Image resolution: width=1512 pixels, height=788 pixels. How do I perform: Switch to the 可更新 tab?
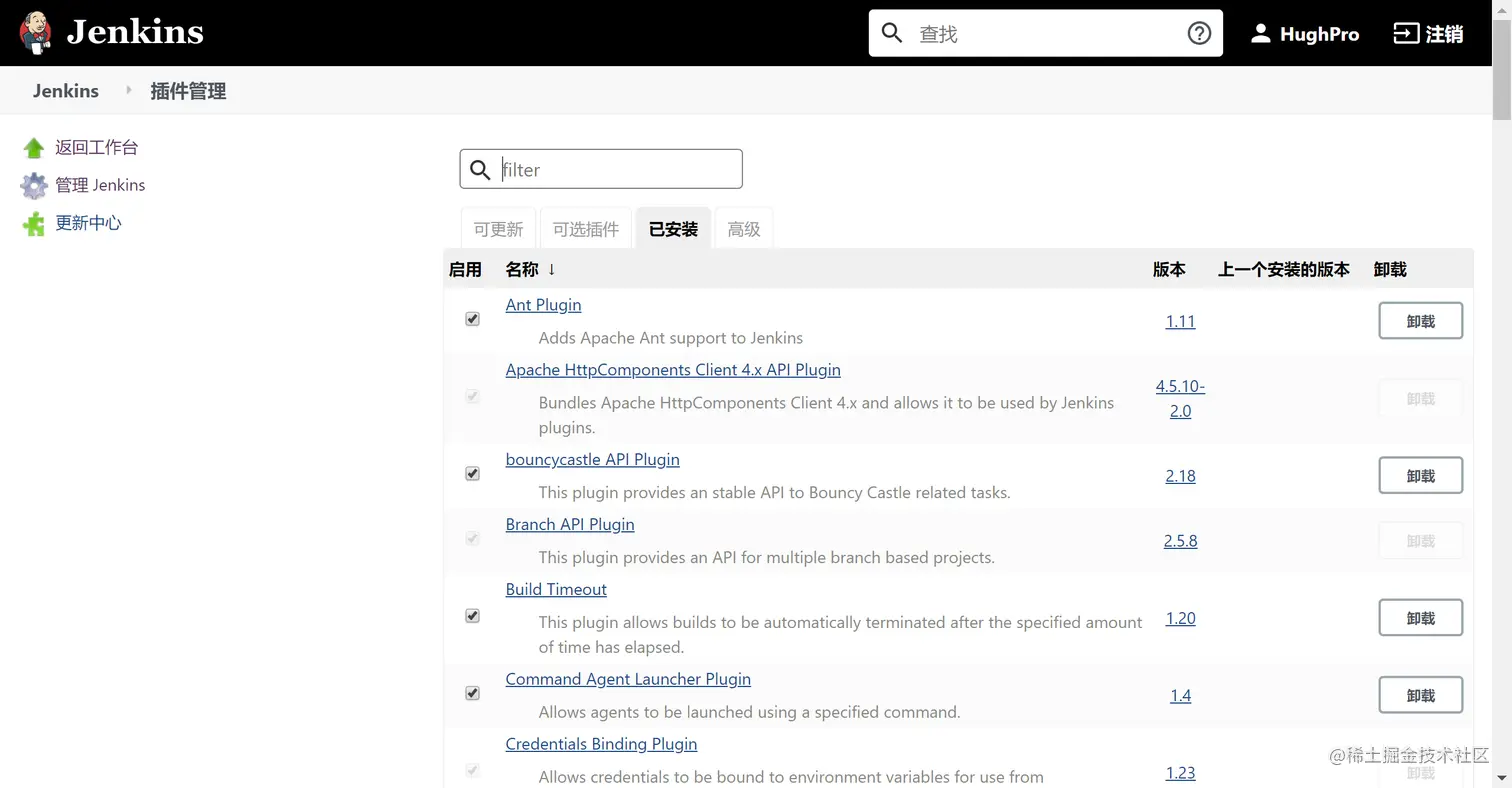[498, 229]
